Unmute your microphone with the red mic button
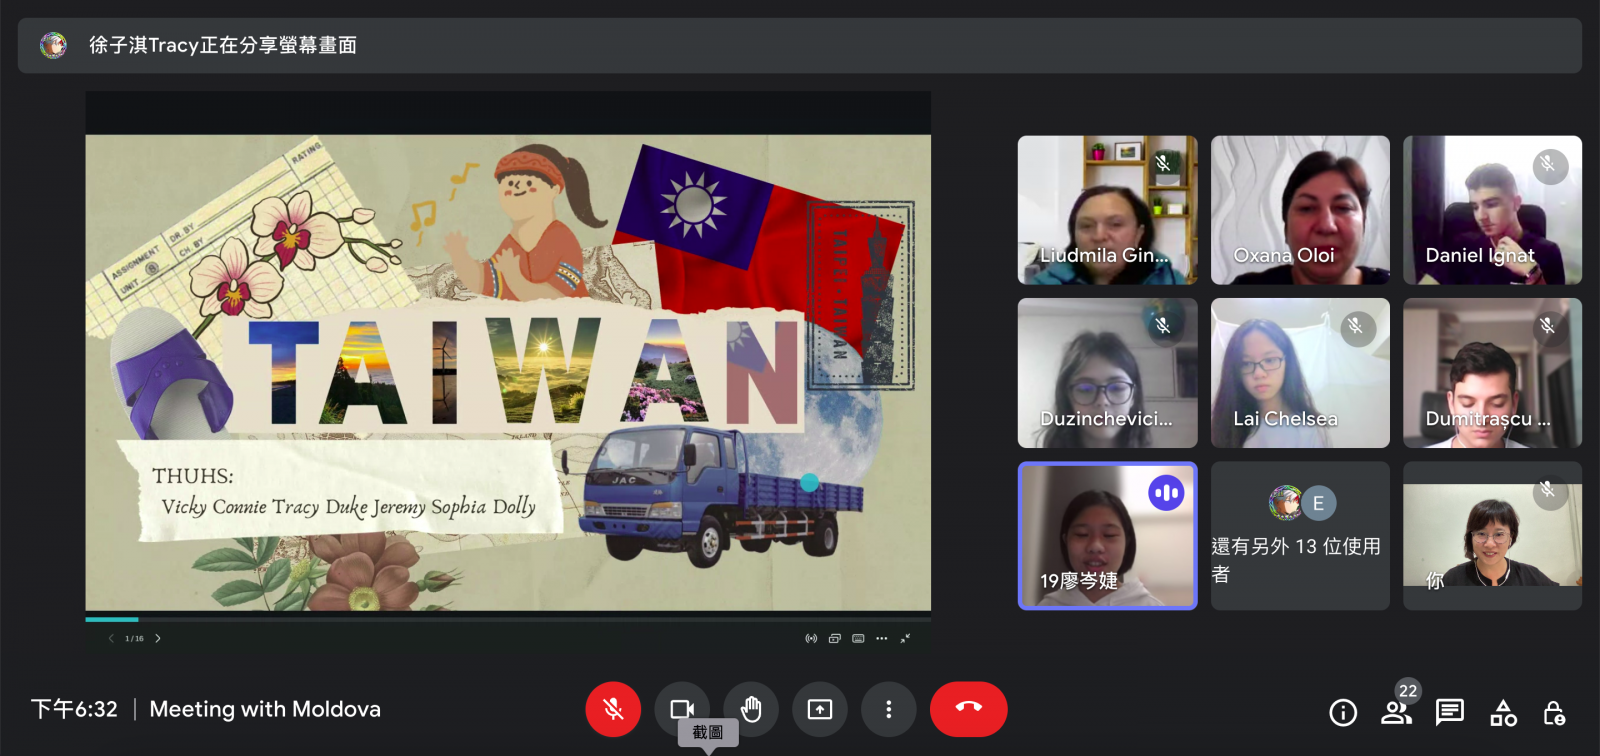This screenshot has height=756, width=1600. (613, 709)
